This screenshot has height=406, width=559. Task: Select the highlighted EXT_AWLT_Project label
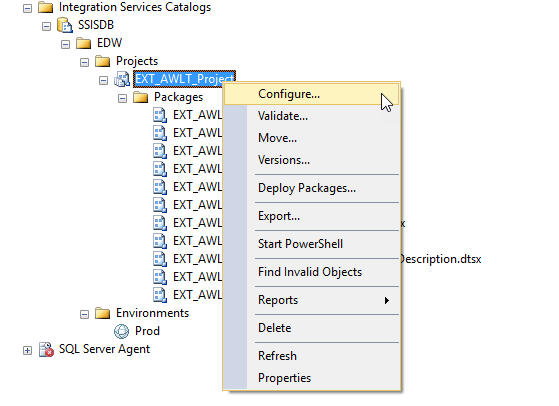tap(184, 79)
